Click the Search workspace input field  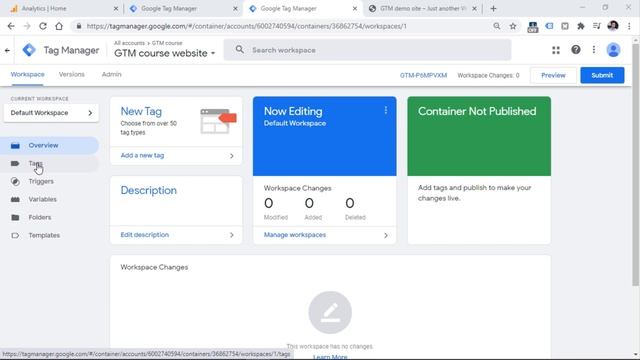(367, 50)
